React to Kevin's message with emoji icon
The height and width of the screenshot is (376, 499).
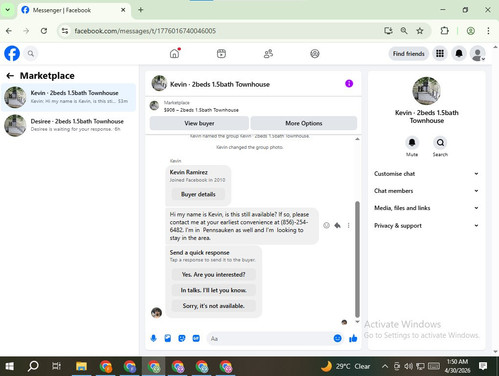point(326,226)
